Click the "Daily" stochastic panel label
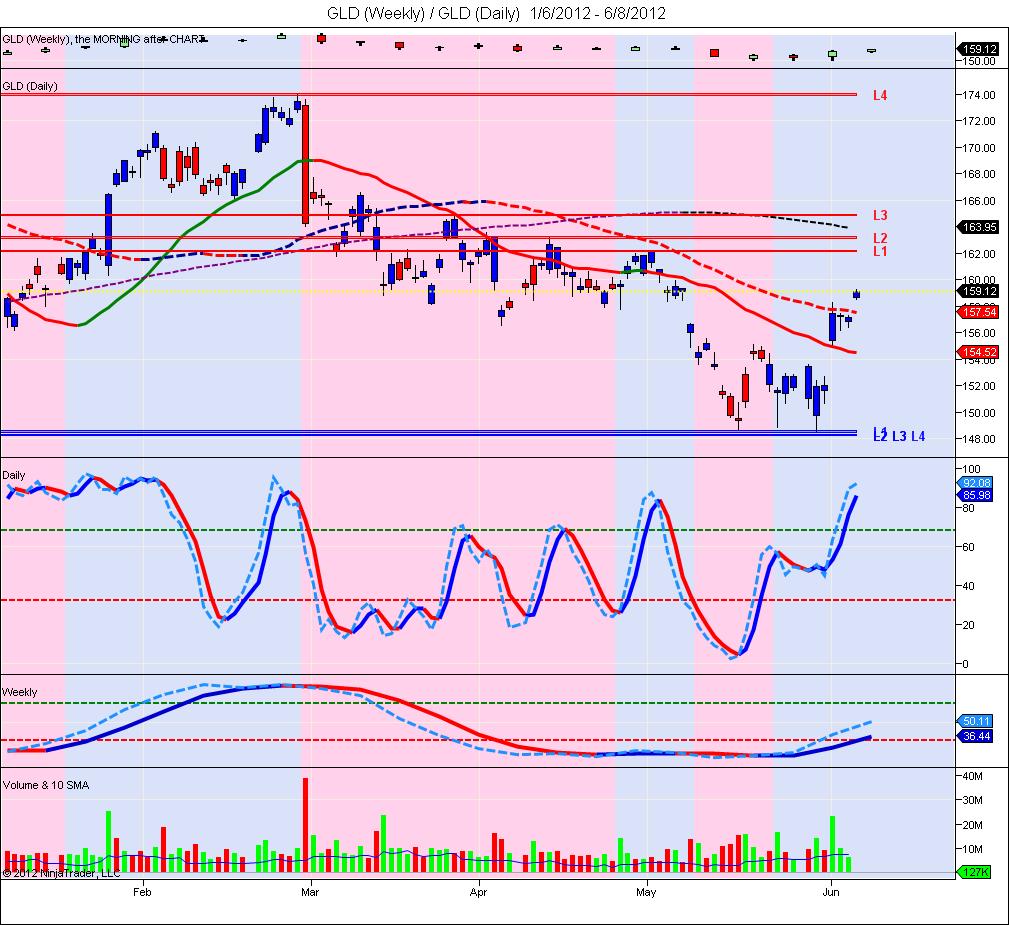The height and width of the screenshot is (925, 1009). pos(14,475)
